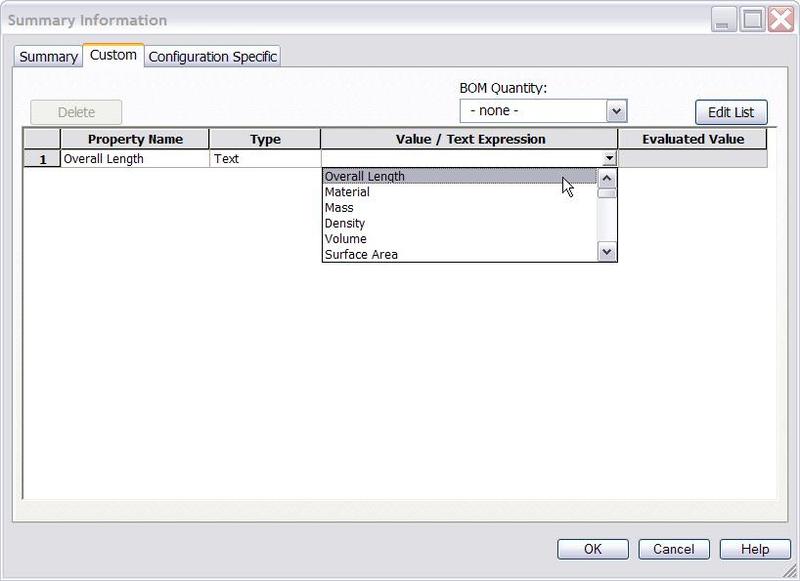Switch to the Summary tab
Viewport: 800px width, 581px height.
[48, 57]
